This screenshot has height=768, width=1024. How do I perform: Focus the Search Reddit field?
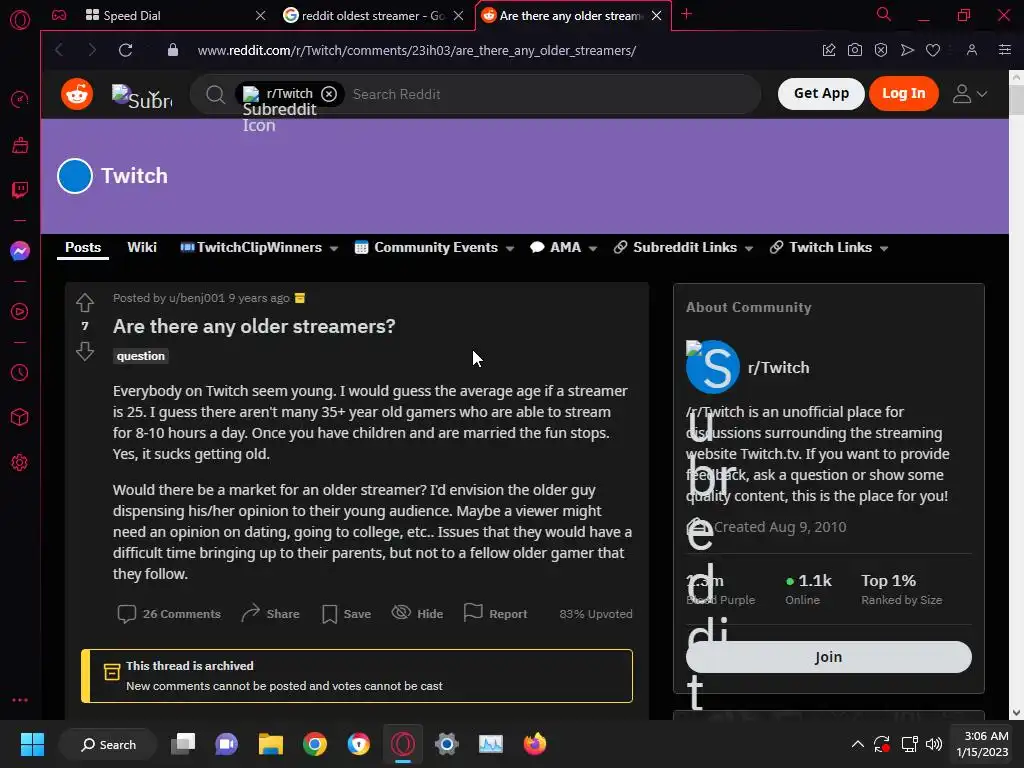552,94
